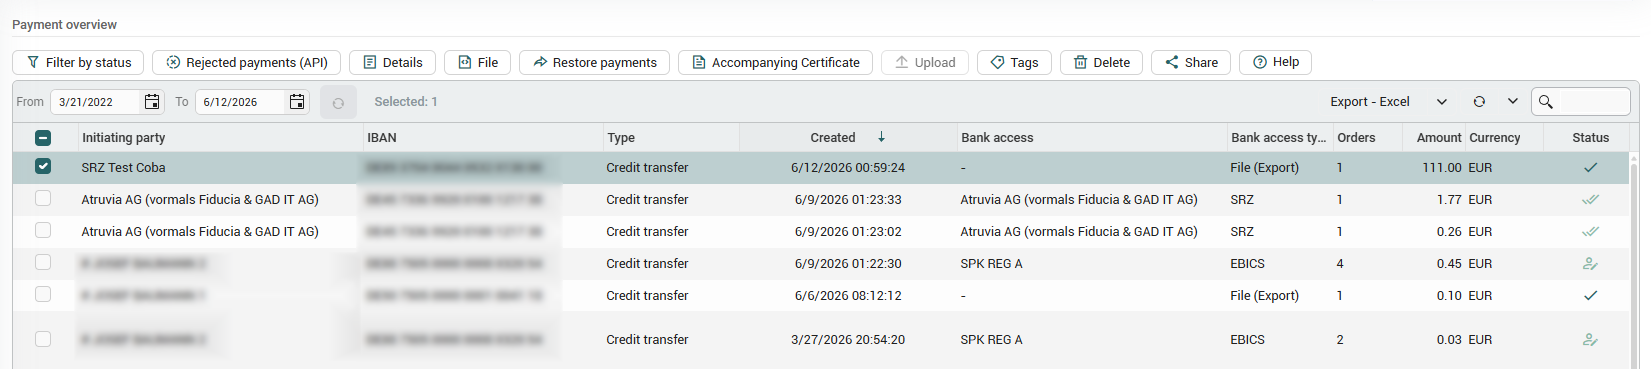Click the search magnifier icon
Viewport: 1651px width, 369px height.
1545,102
